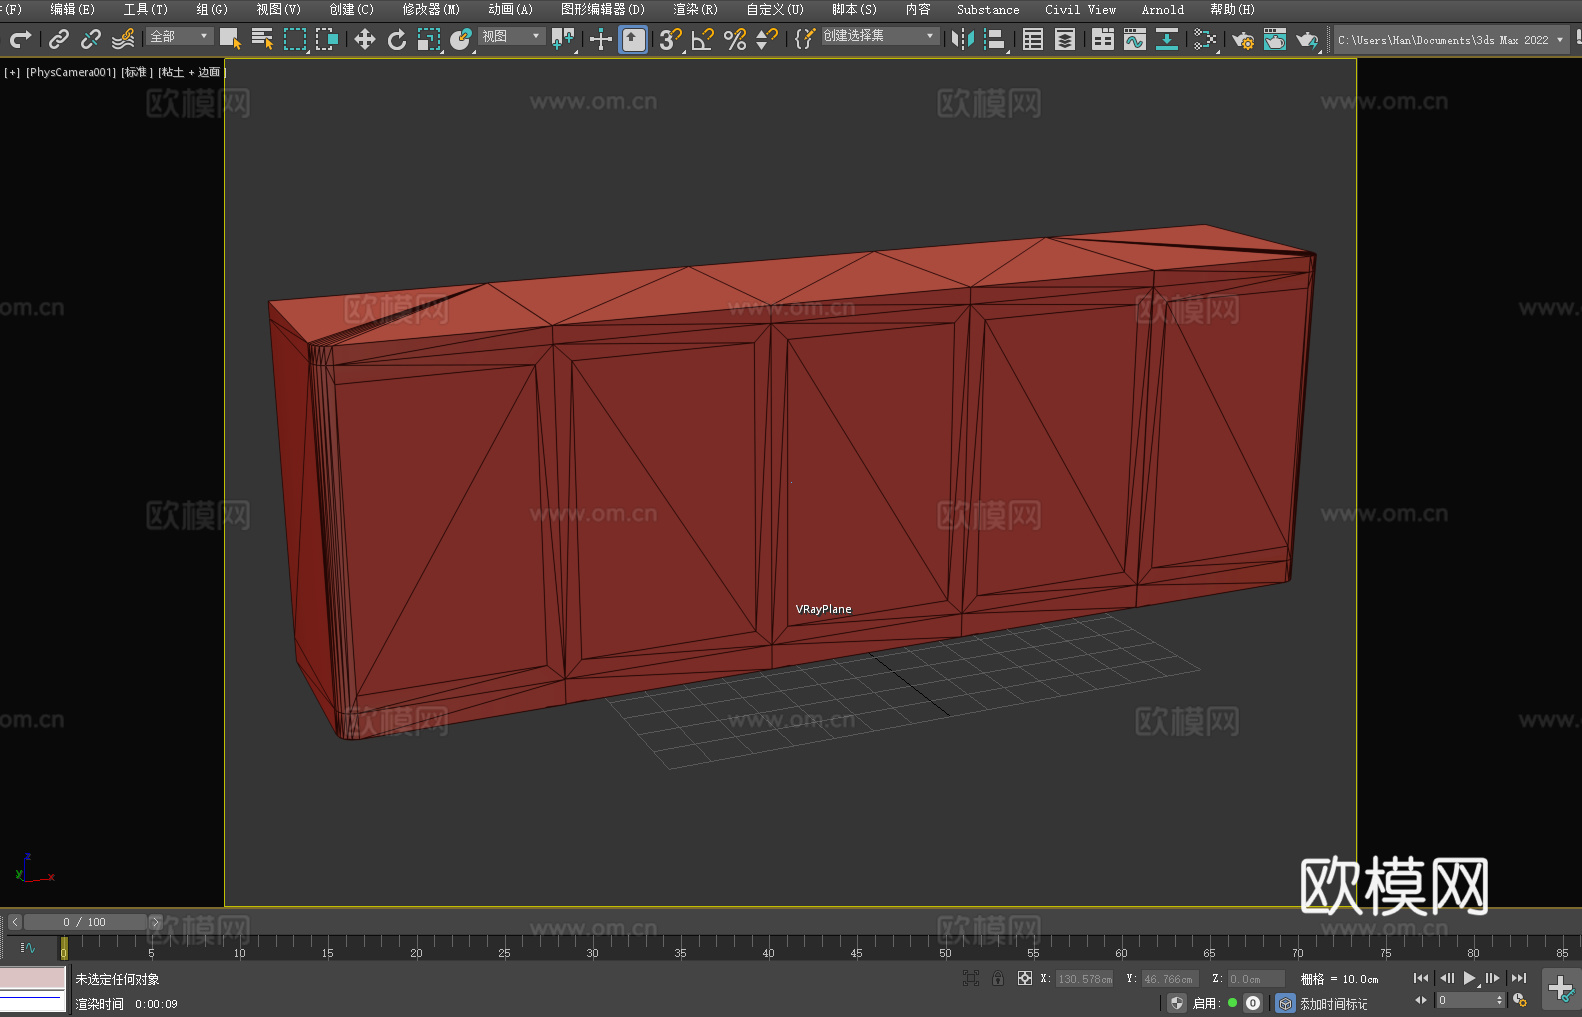The width and height of the screenshot is (1582, 1017).
Task: Toggle the Layer Explorer icon
Action: tap(1065, 39)
